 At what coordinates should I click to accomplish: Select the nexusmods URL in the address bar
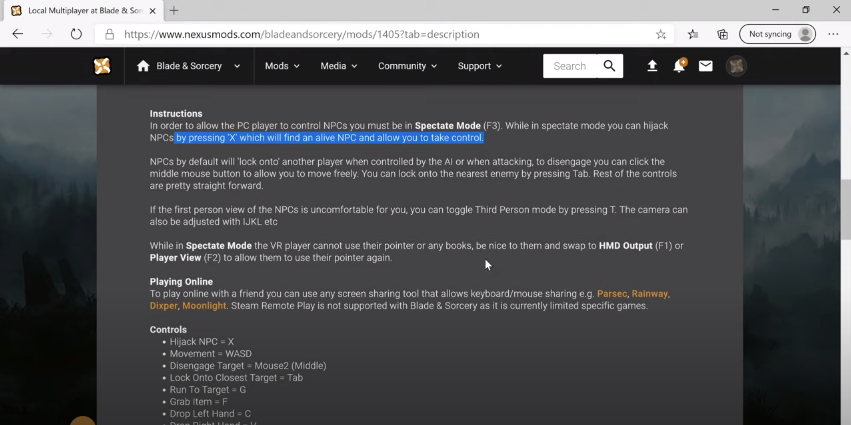point(302,34)
